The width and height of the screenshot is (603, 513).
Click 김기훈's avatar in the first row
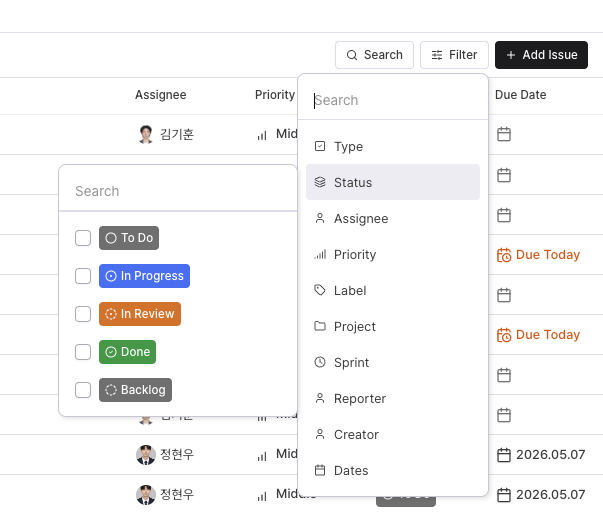click(x=146, y=134)
